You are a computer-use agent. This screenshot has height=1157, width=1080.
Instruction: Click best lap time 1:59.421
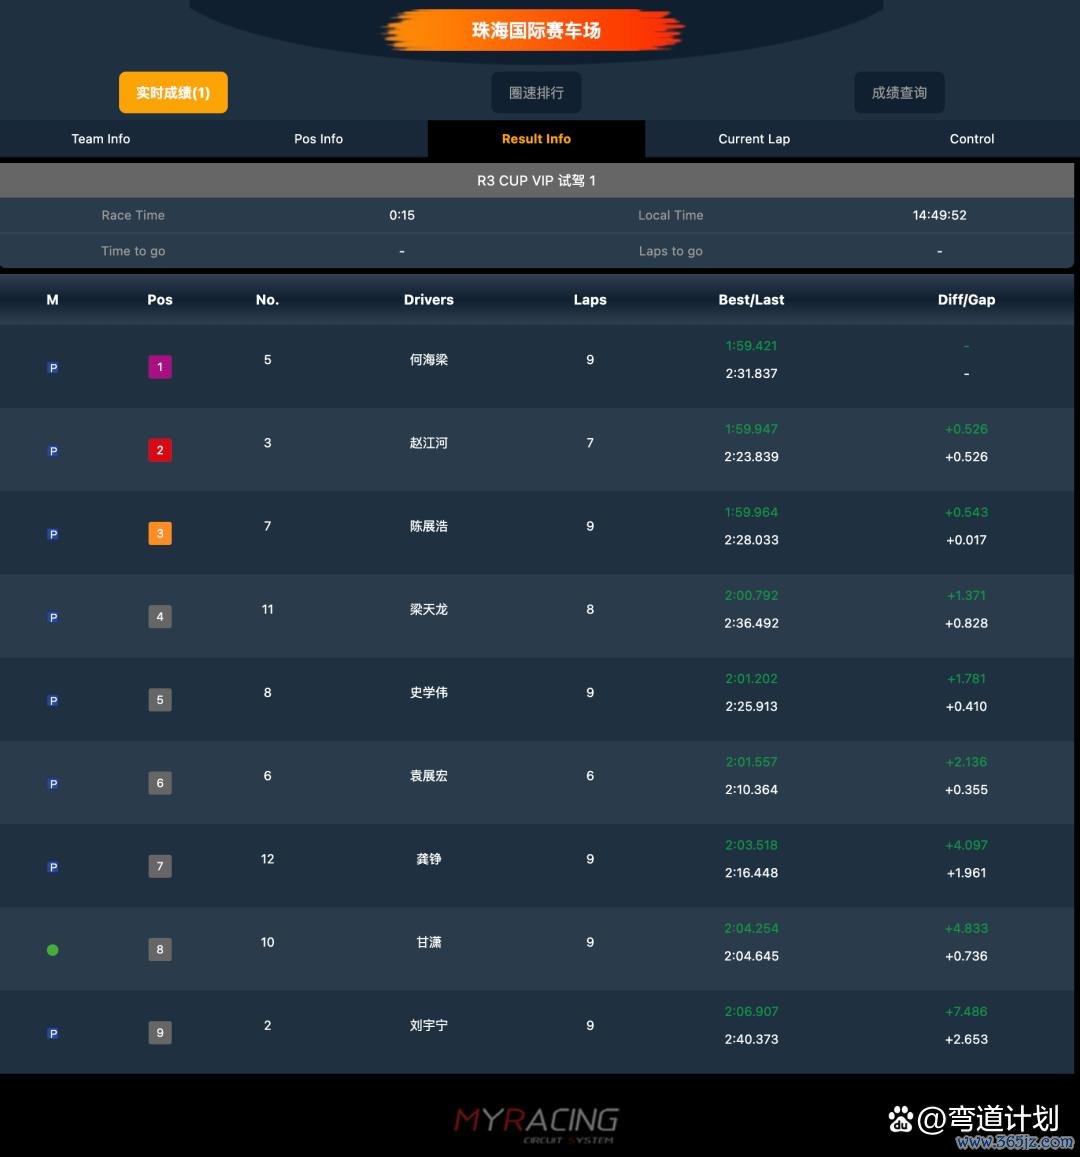751,346
